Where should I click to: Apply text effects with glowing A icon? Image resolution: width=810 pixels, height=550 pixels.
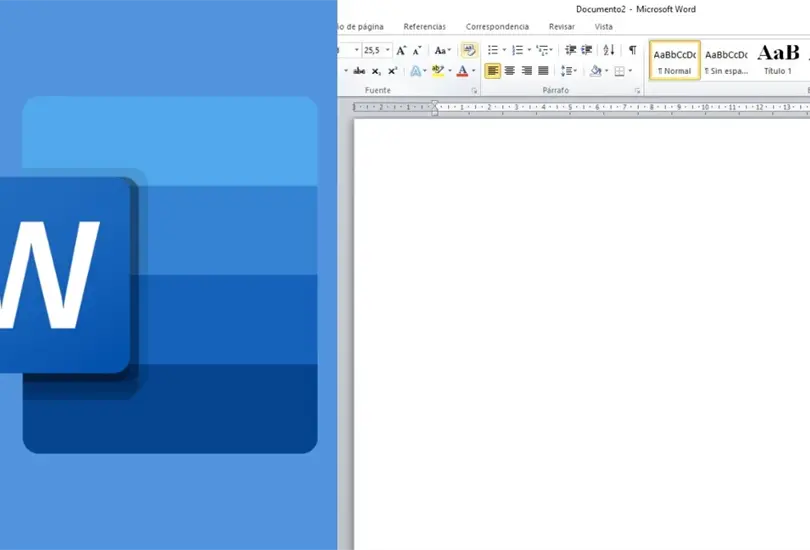click(415, 71)
